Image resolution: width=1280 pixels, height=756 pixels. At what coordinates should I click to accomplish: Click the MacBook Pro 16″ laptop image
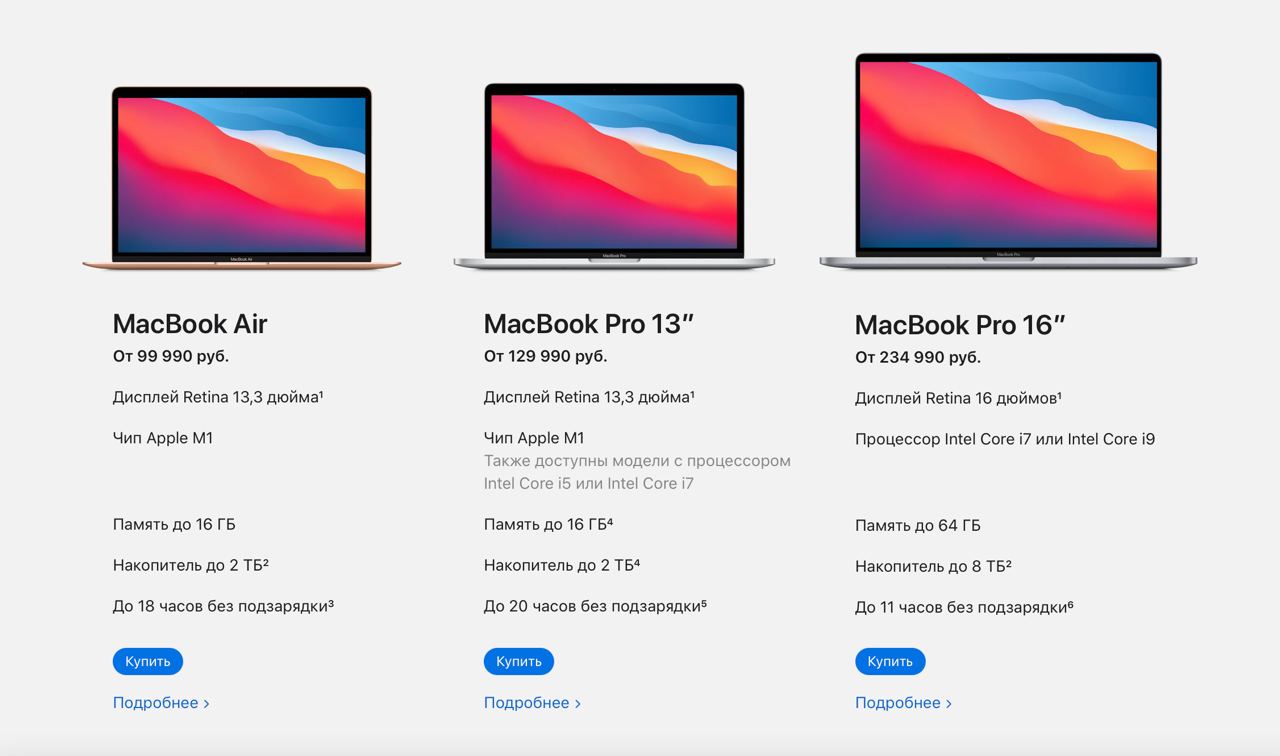[1008, 162]
